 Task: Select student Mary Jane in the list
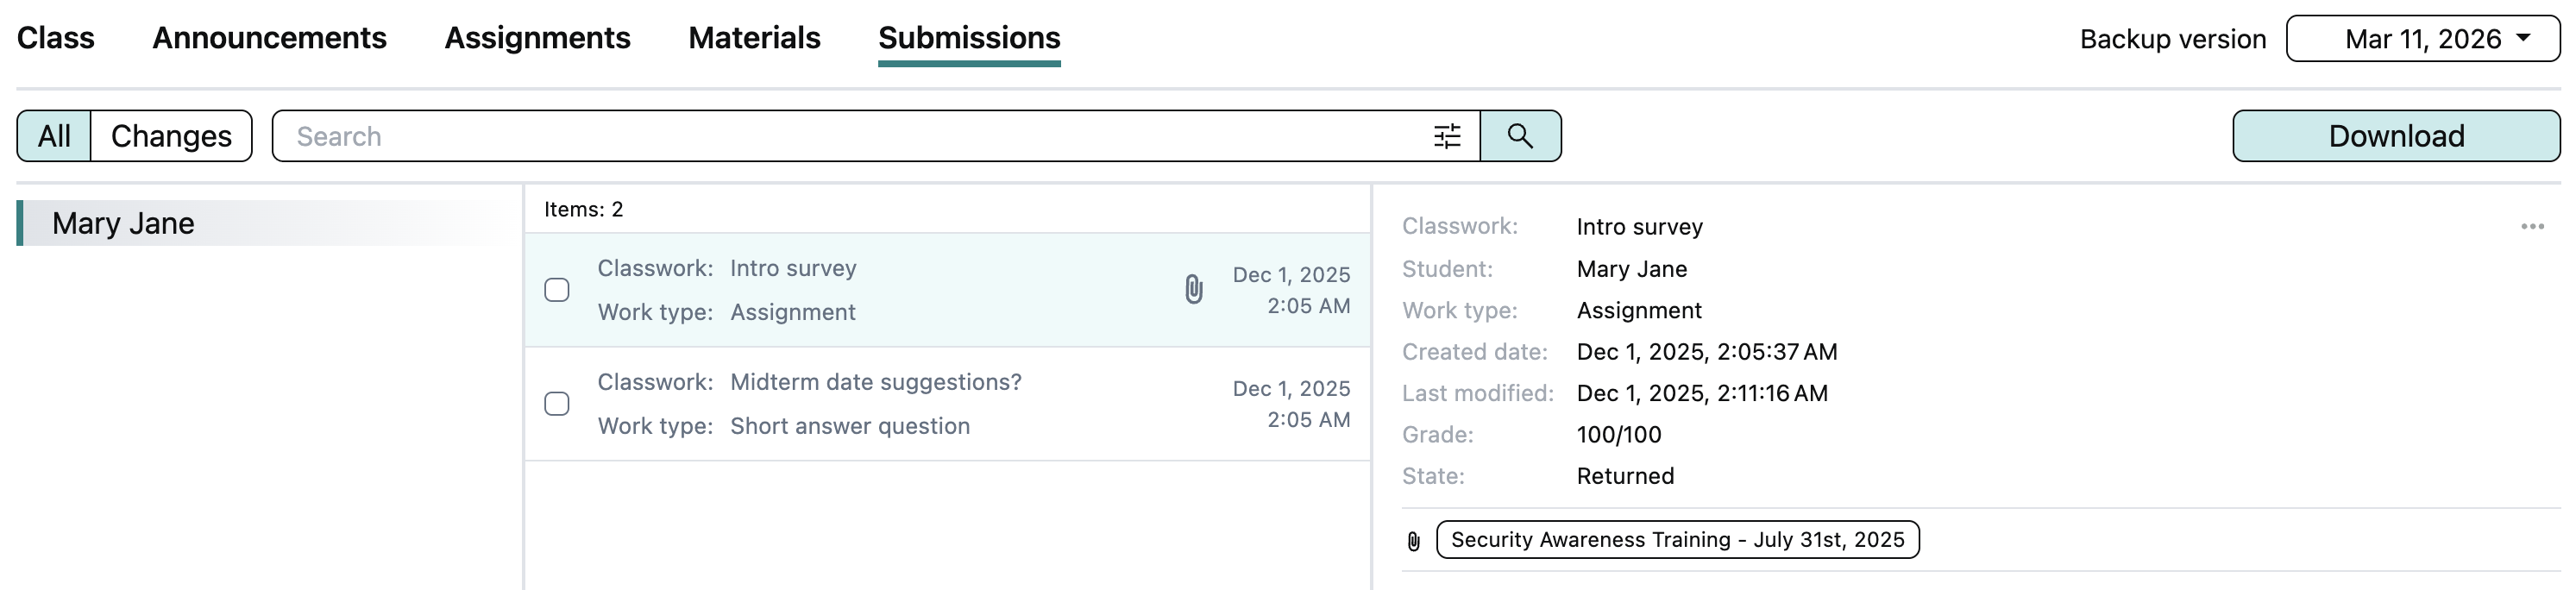click(123, 223)
